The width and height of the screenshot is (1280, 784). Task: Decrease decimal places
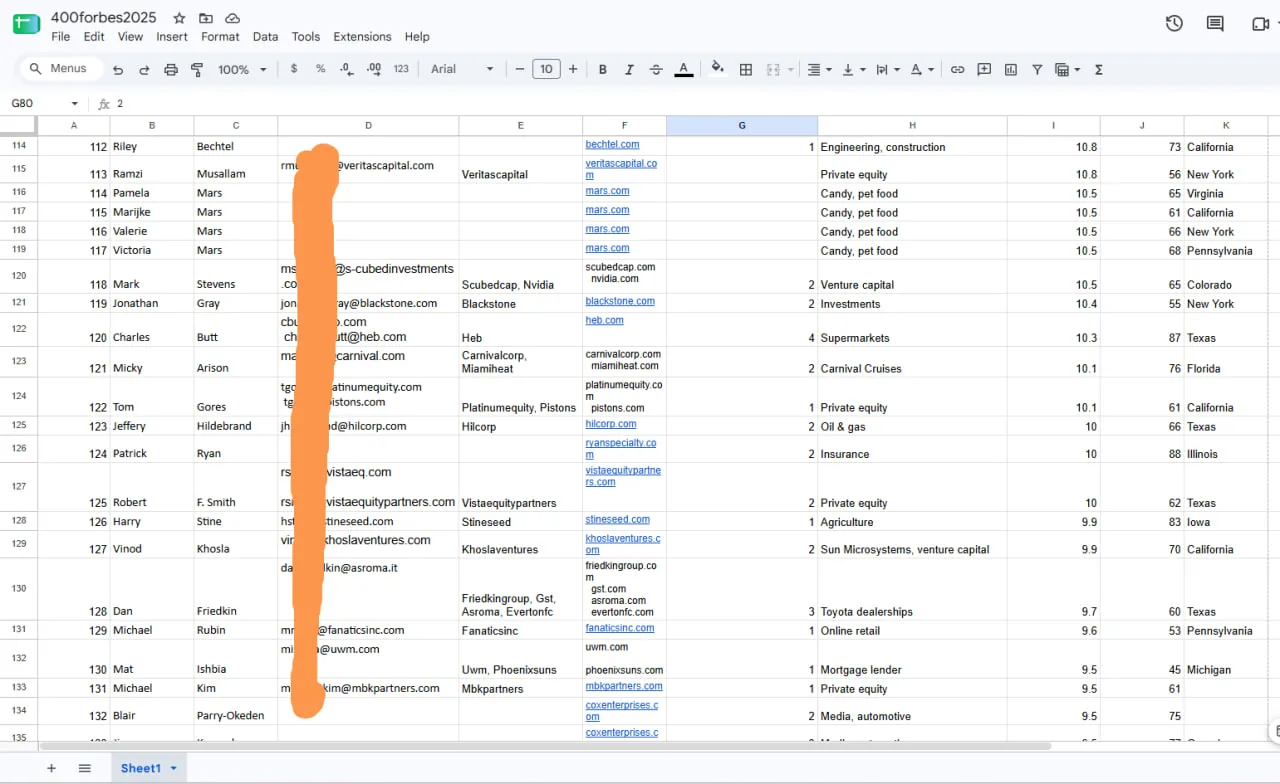click(346, 69)
